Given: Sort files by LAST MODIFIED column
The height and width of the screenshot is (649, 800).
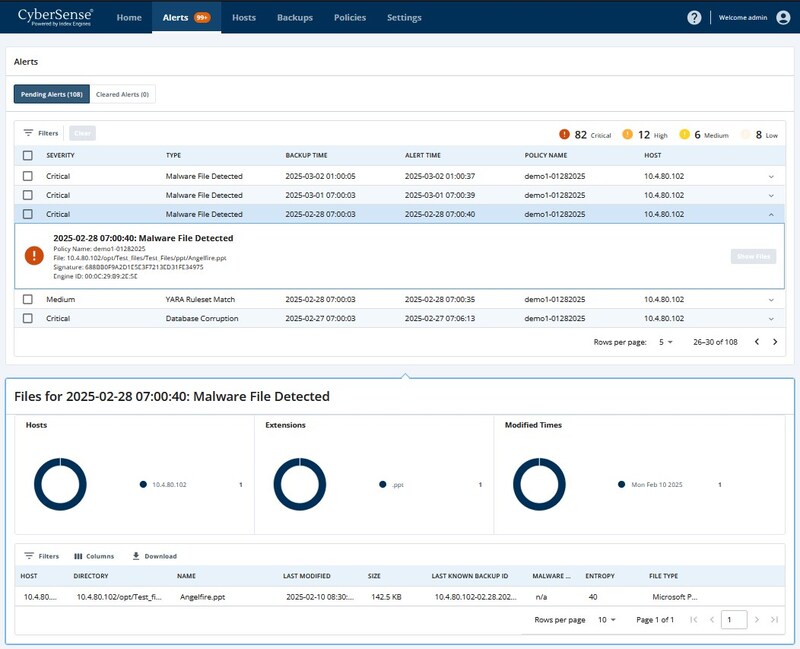Looking at the screenshot, I should tap(307, 576).
